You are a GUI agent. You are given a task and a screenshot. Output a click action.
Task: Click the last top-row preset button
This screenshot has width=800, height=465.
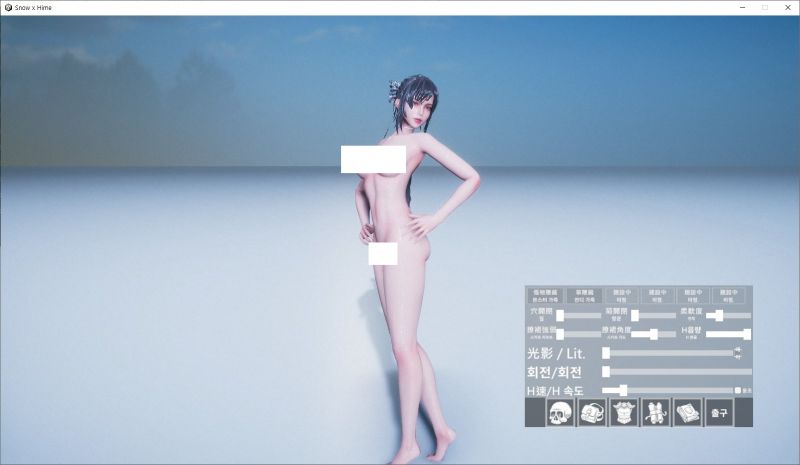coord(729,296)
